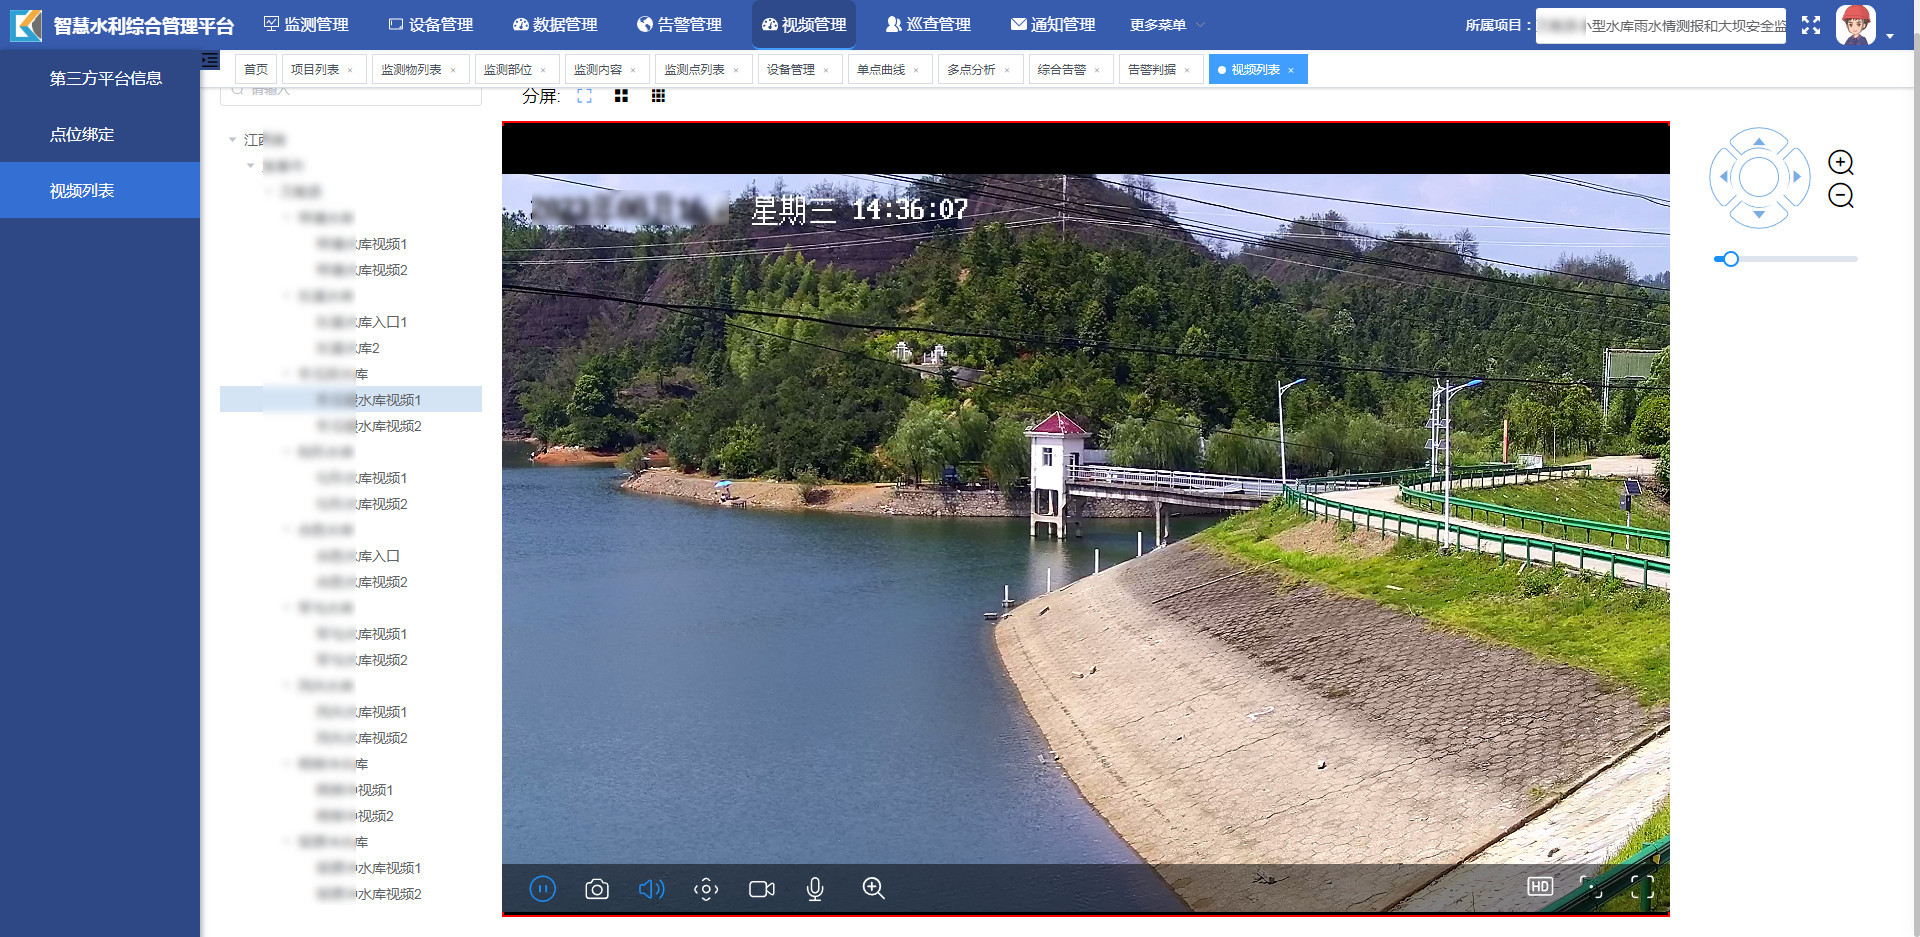
Task: Open PTZ control icon in player bar
Action: point(706,889)
